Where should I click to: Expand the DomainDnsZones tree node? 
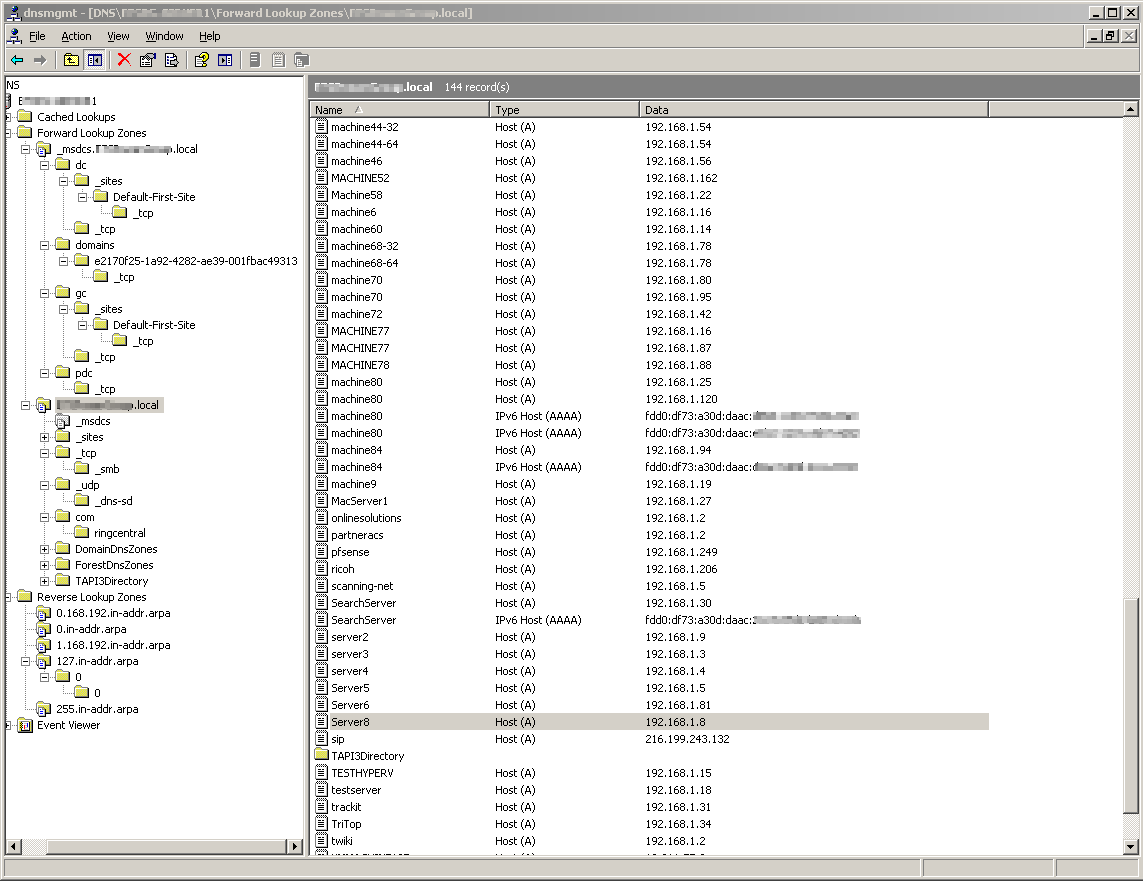44,549
